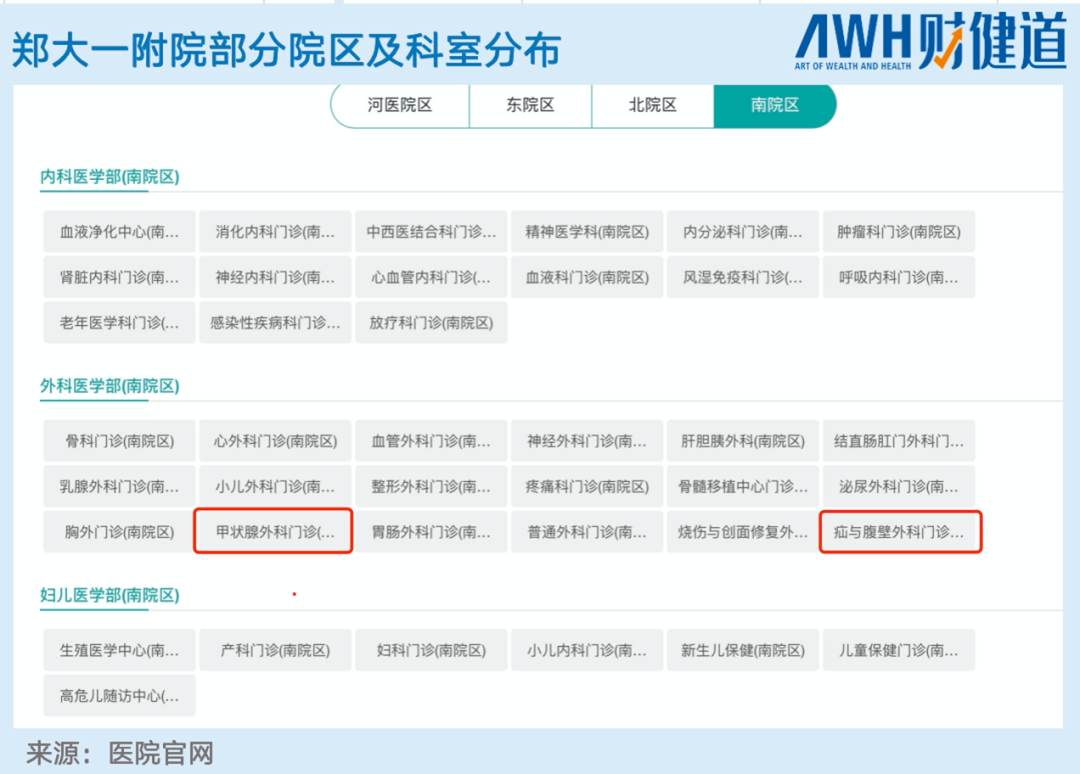Open 妇科门诊(南院区) department
The height and width of the screenshot is (774, 1080).
431,651
